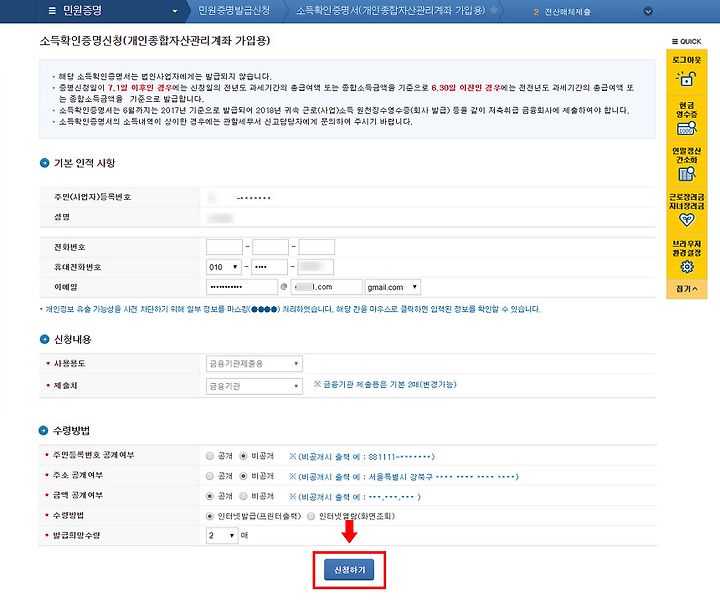
Task: Click the 기본 인적 사항 heading
Action: tap(84, 163)
